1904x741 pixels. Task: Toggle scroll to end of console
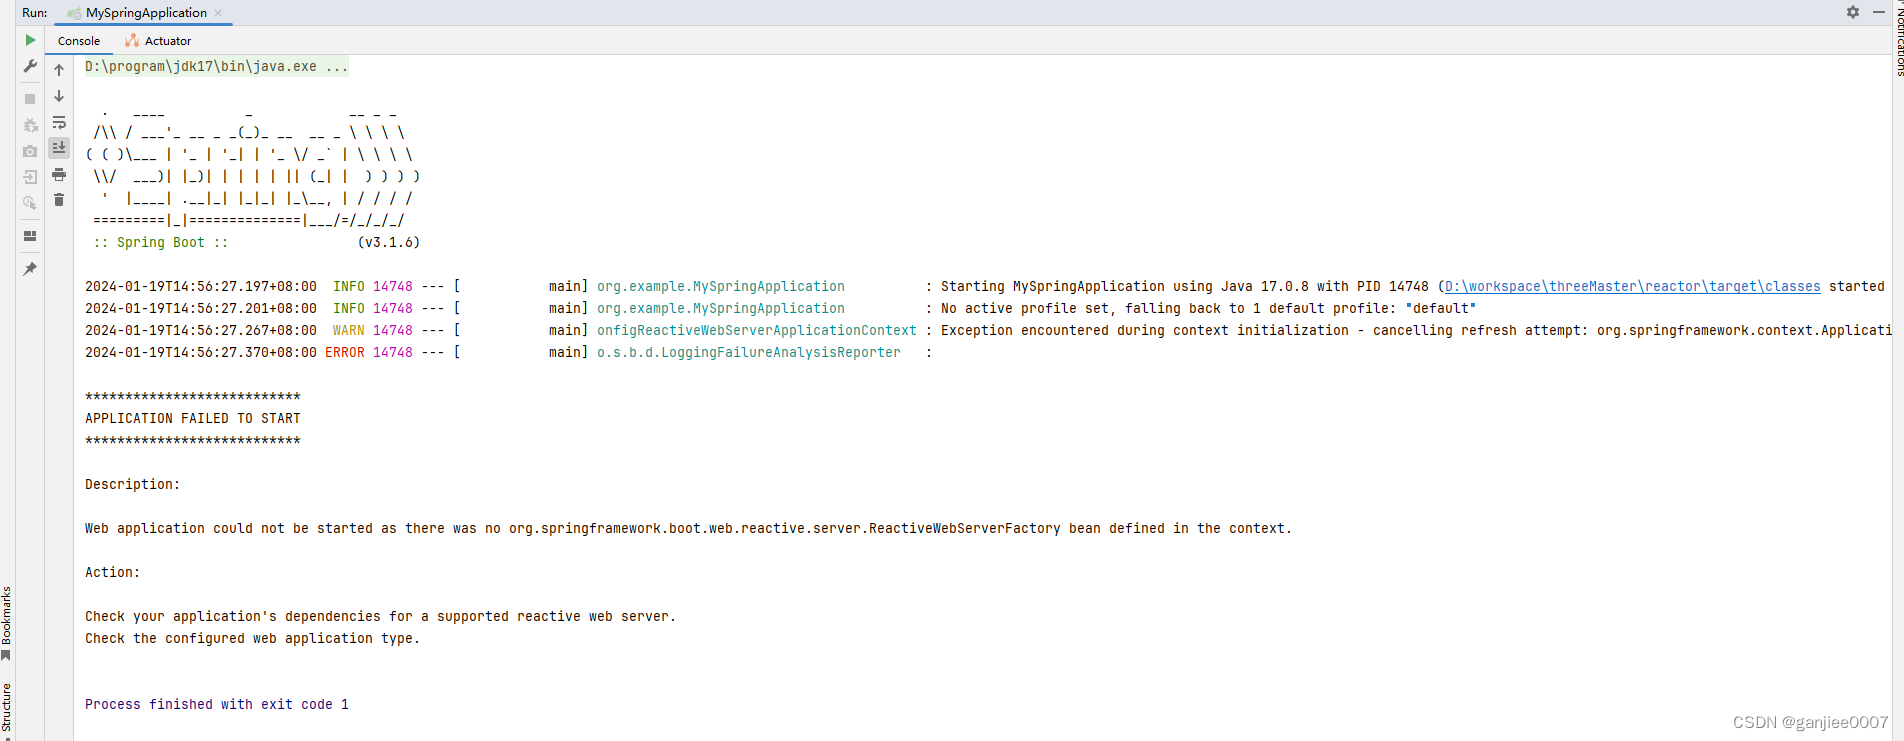59,148
